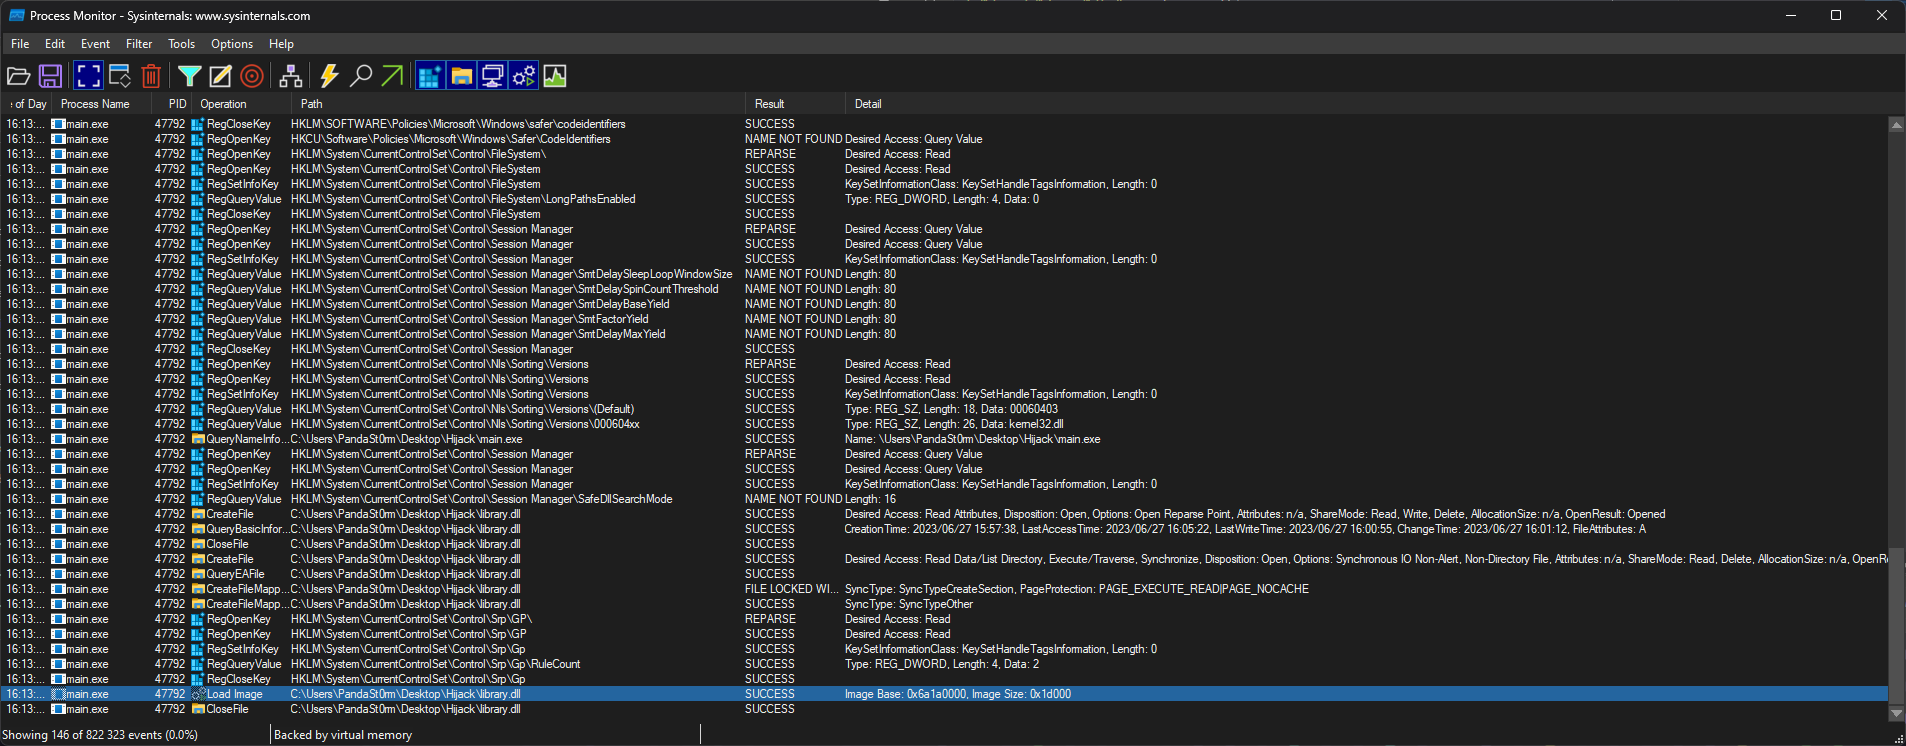Viewport: 1906px width, 746px height.
Task: Toggle Show Process and Thread Activity
Action: 523,76
